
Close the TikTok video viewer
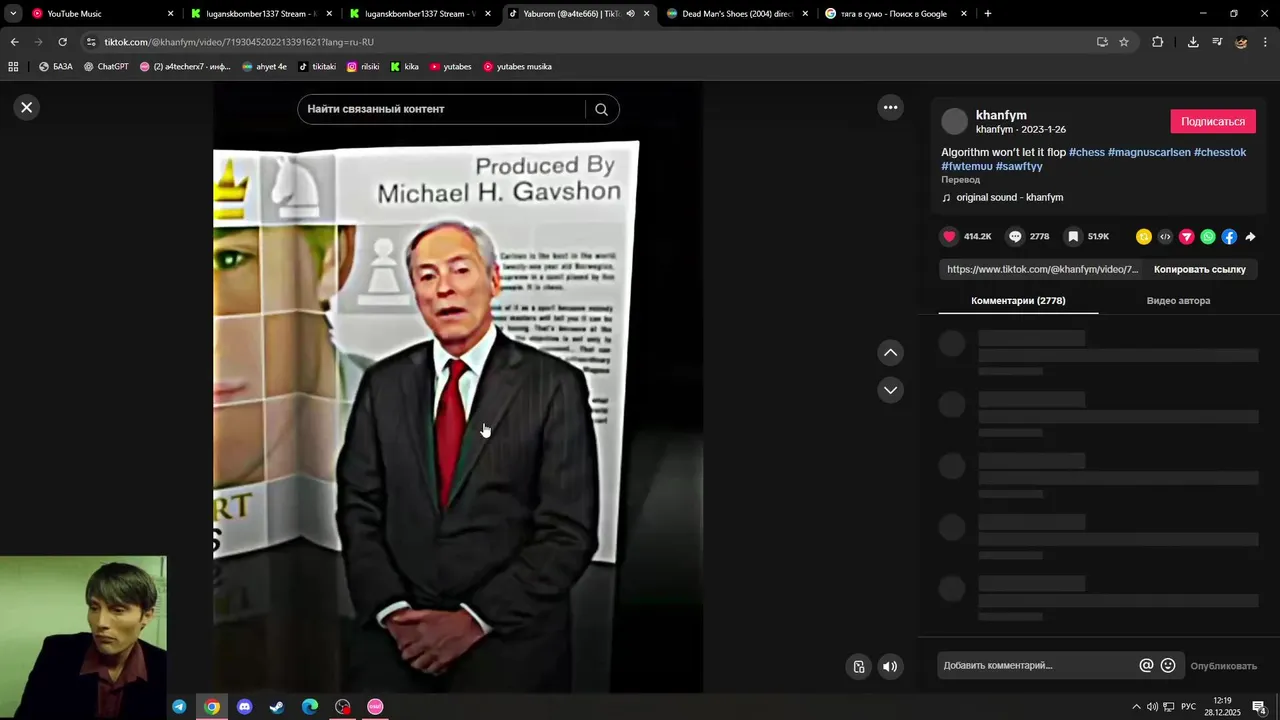27,107
